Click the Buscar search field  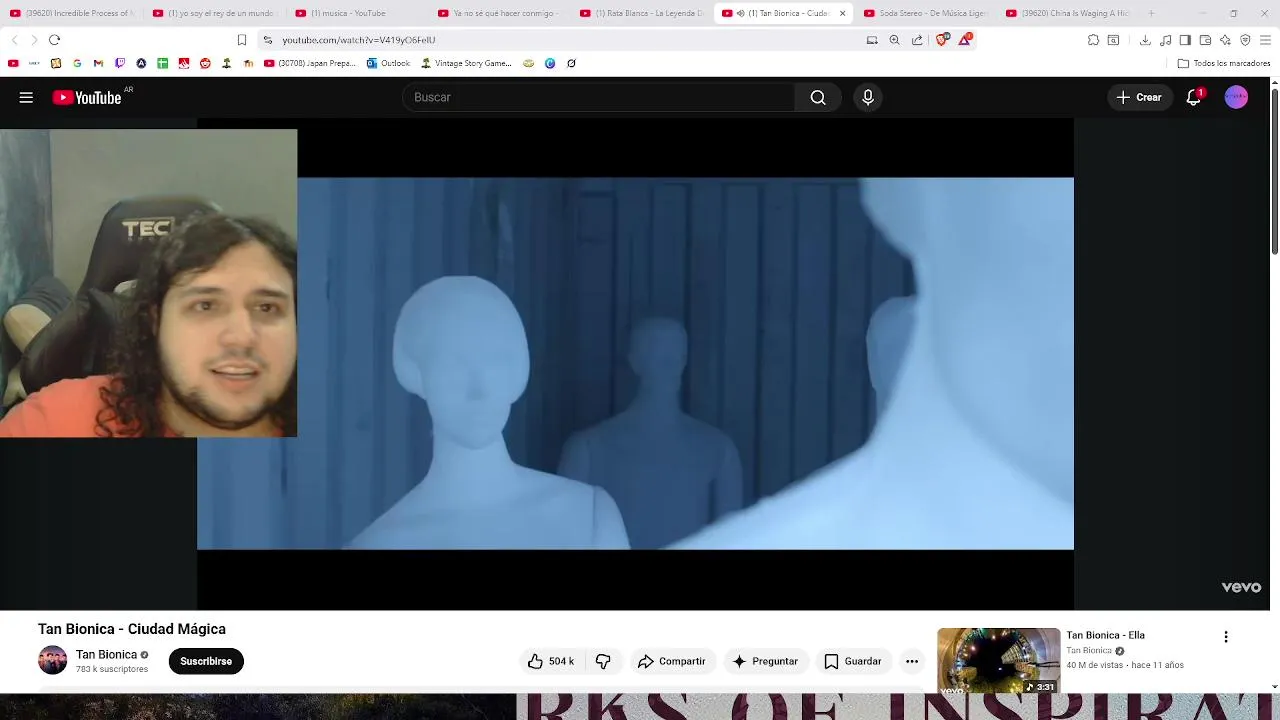[x=598, y=97]
